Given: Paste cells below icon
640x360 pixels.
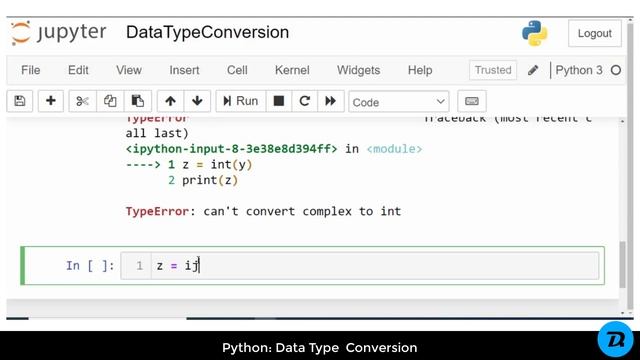Looking at the screenshot, I should pyautogui.click(x=138, y=101).
